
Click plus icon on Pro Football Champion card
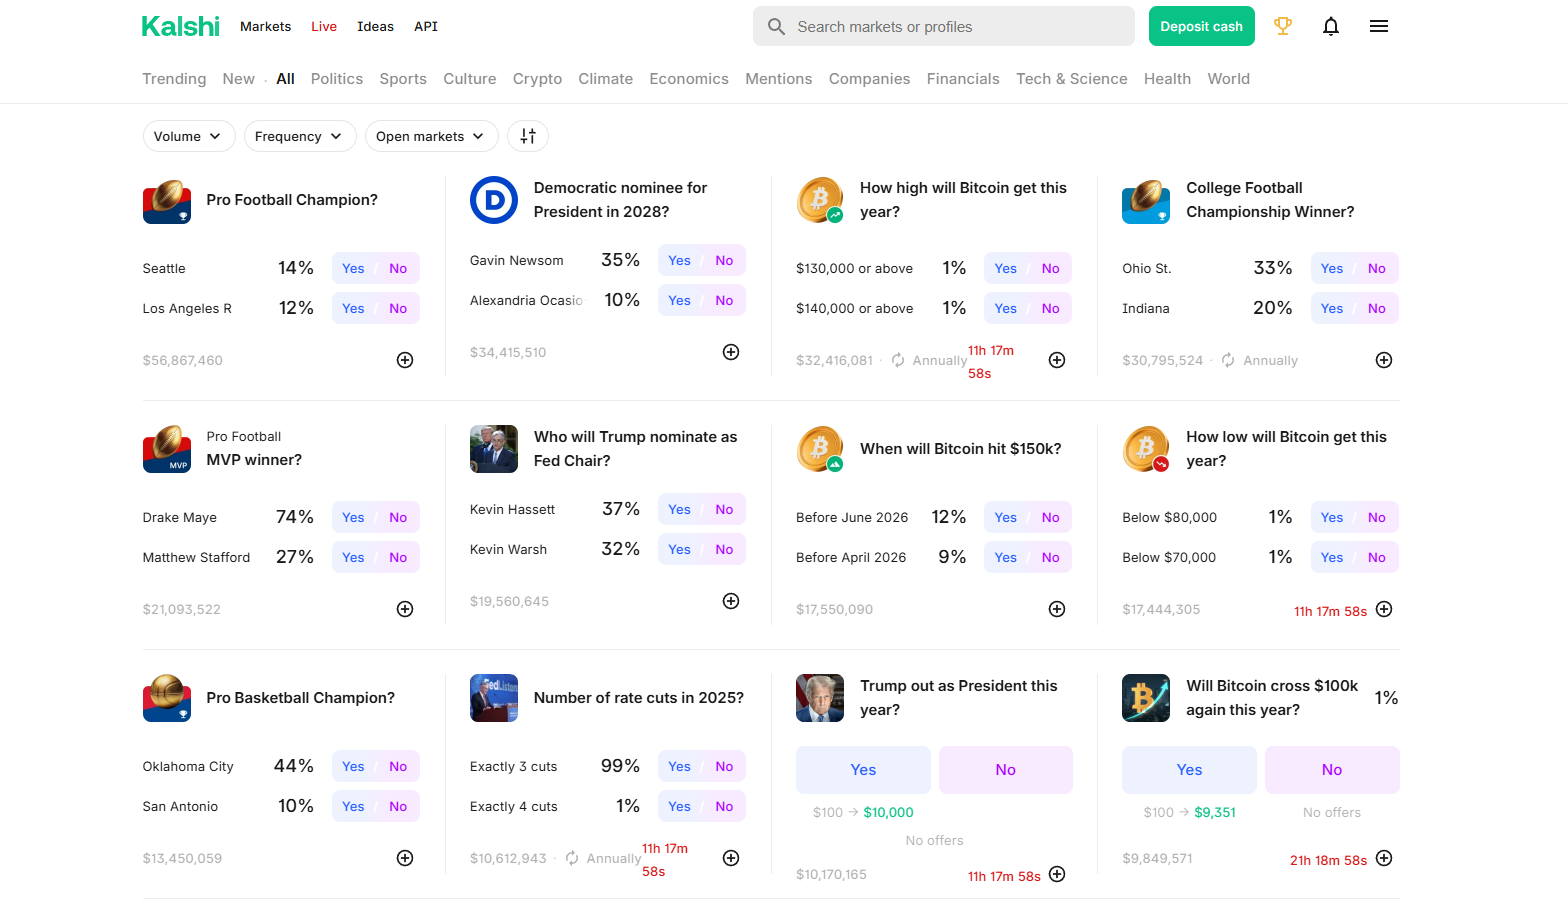[405, 360]
